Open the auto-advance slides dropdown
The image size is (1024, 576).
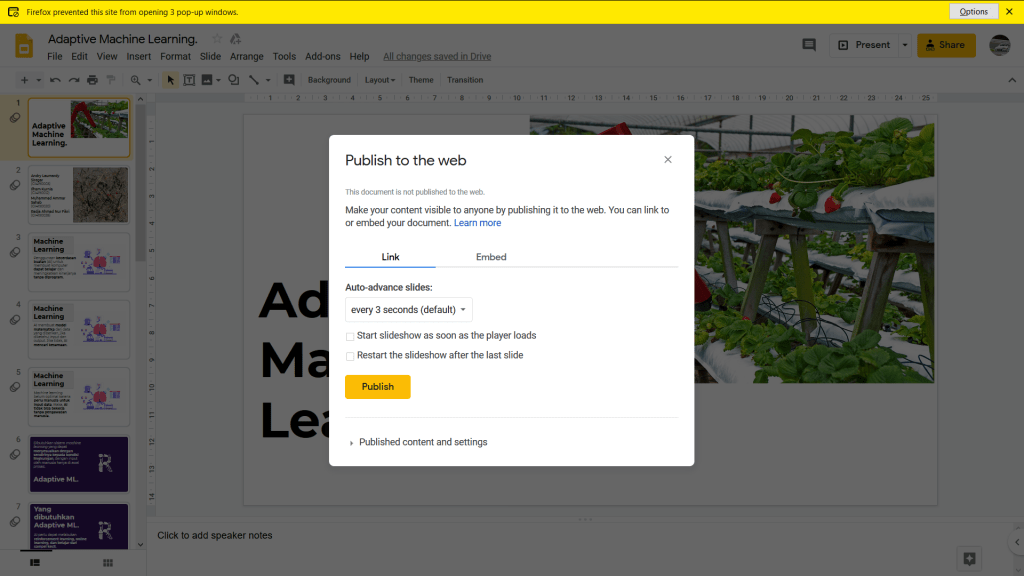click(408, 310)
